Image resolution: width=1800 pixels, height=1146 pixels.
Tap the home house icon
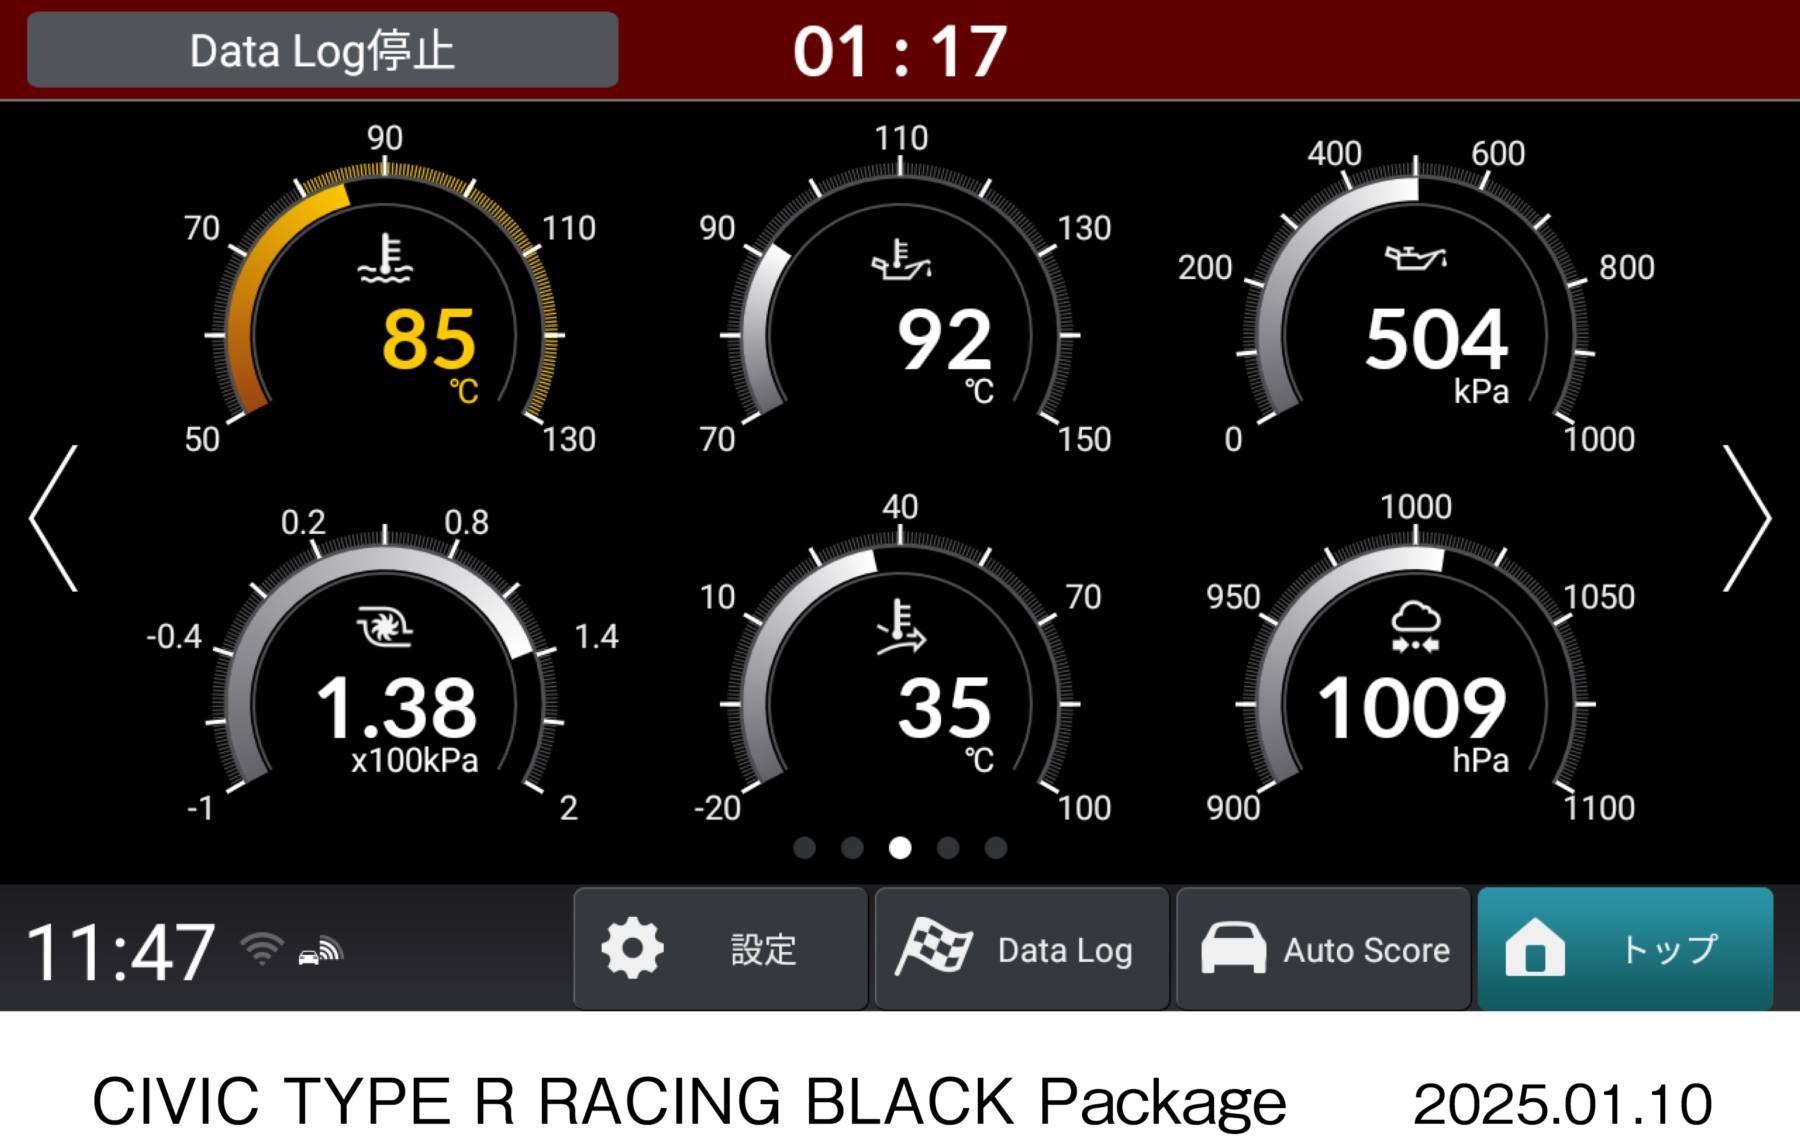1535,947
